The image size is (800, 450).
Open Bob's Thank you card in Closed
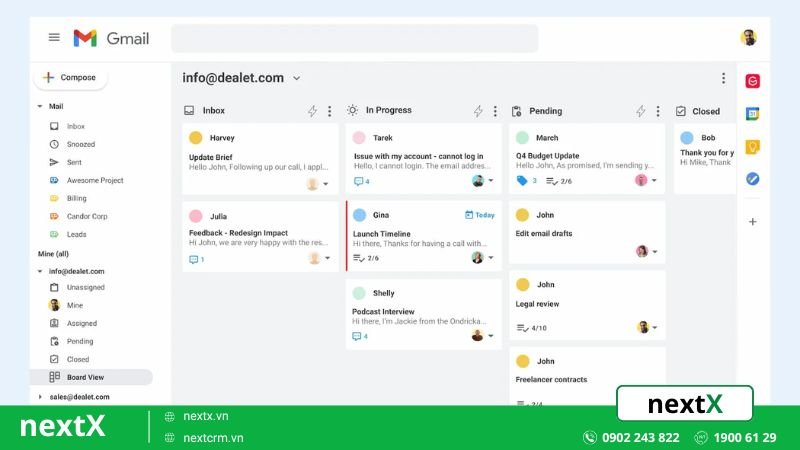coord(705,159)
